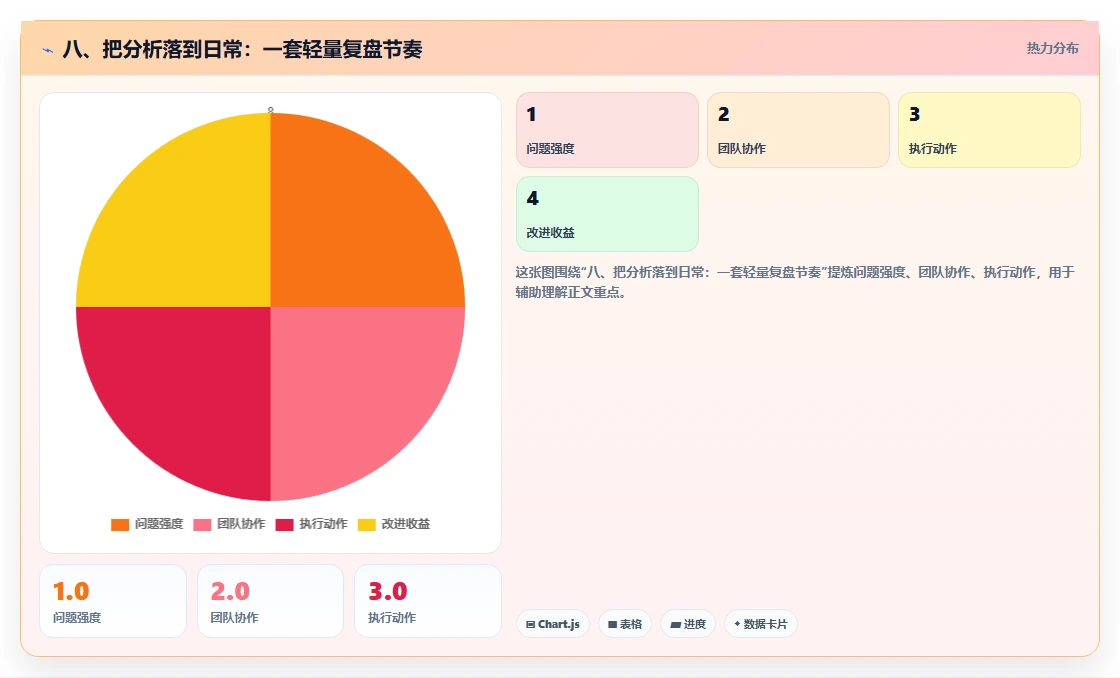Click the 1.0 问题强度 stat card
This screenshot has height=678, width=1120.
tap(113, 601)
